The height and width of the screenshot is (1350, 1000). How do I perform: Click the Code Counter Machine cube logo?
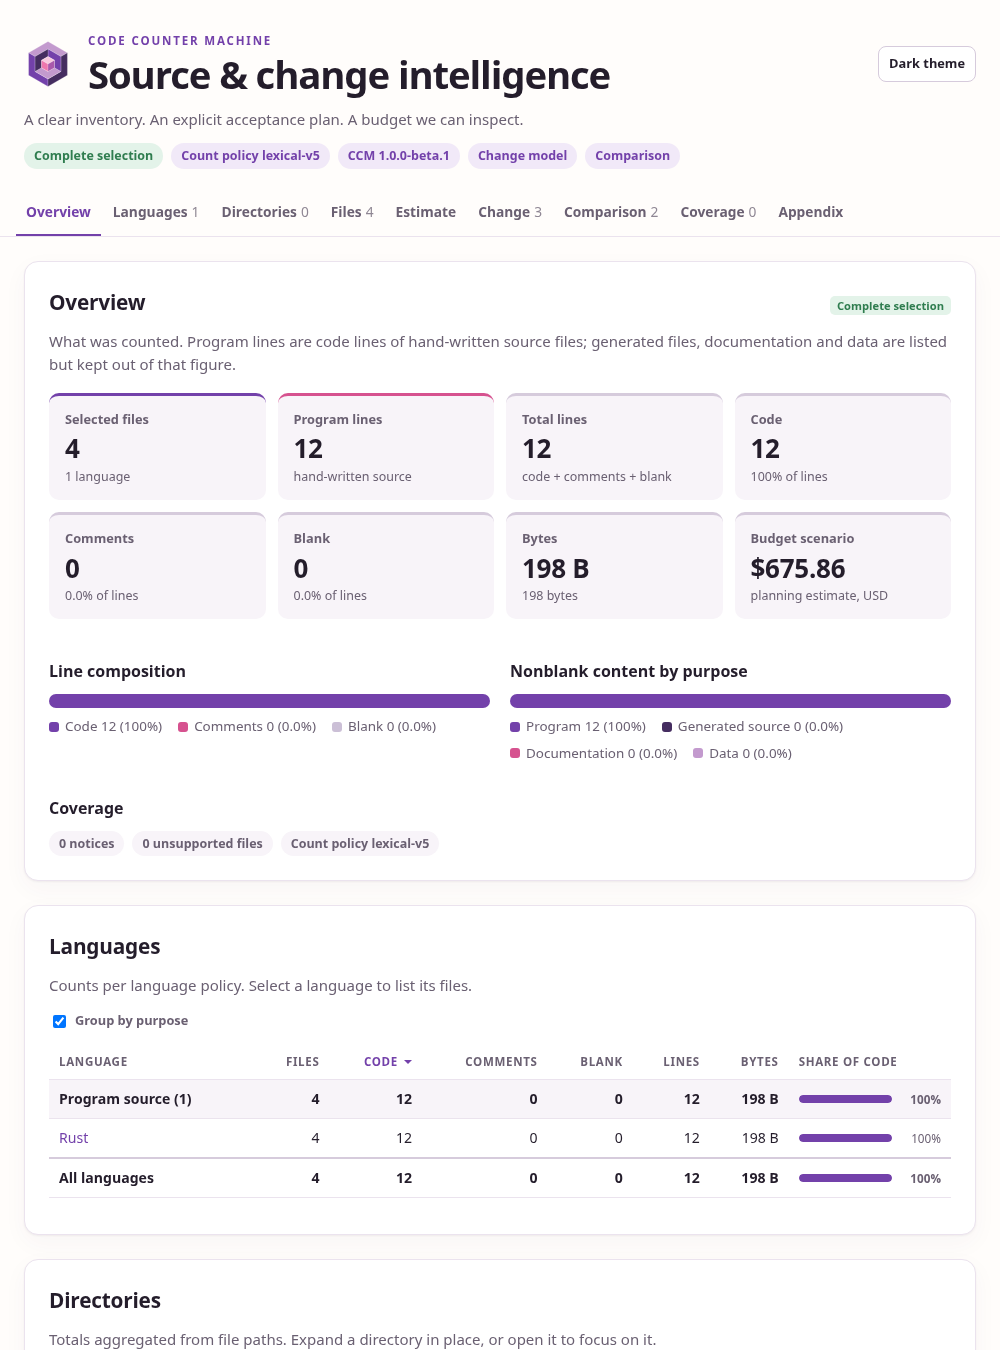[x=48, y=64]
